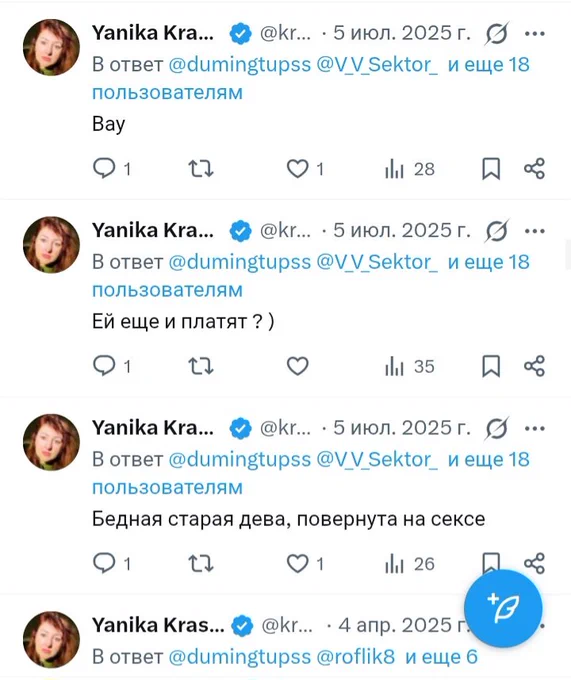Open more options on the second tweet

[535, 231]
